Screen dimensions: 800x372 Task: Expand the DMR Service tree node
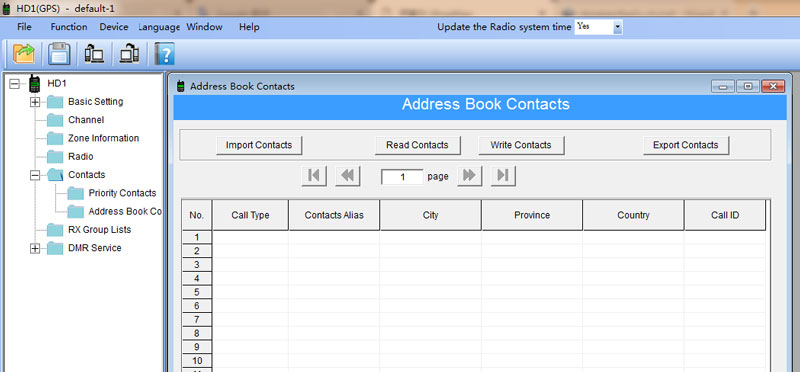(35, 249)
